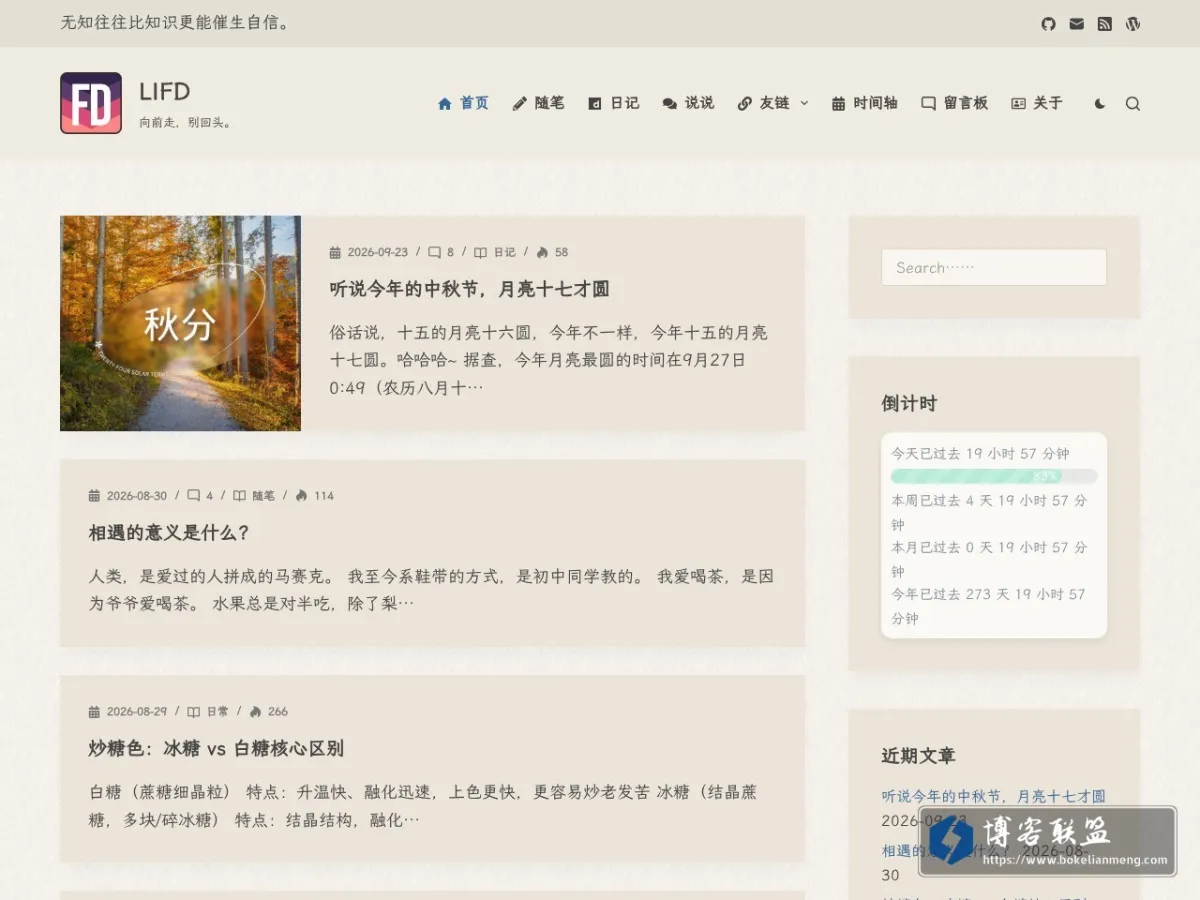Image resolution: width=1200 pixels, height=900 pixels.
Task: Click the 今年已过去 273 天 countdown text
Action: [989, 606]
